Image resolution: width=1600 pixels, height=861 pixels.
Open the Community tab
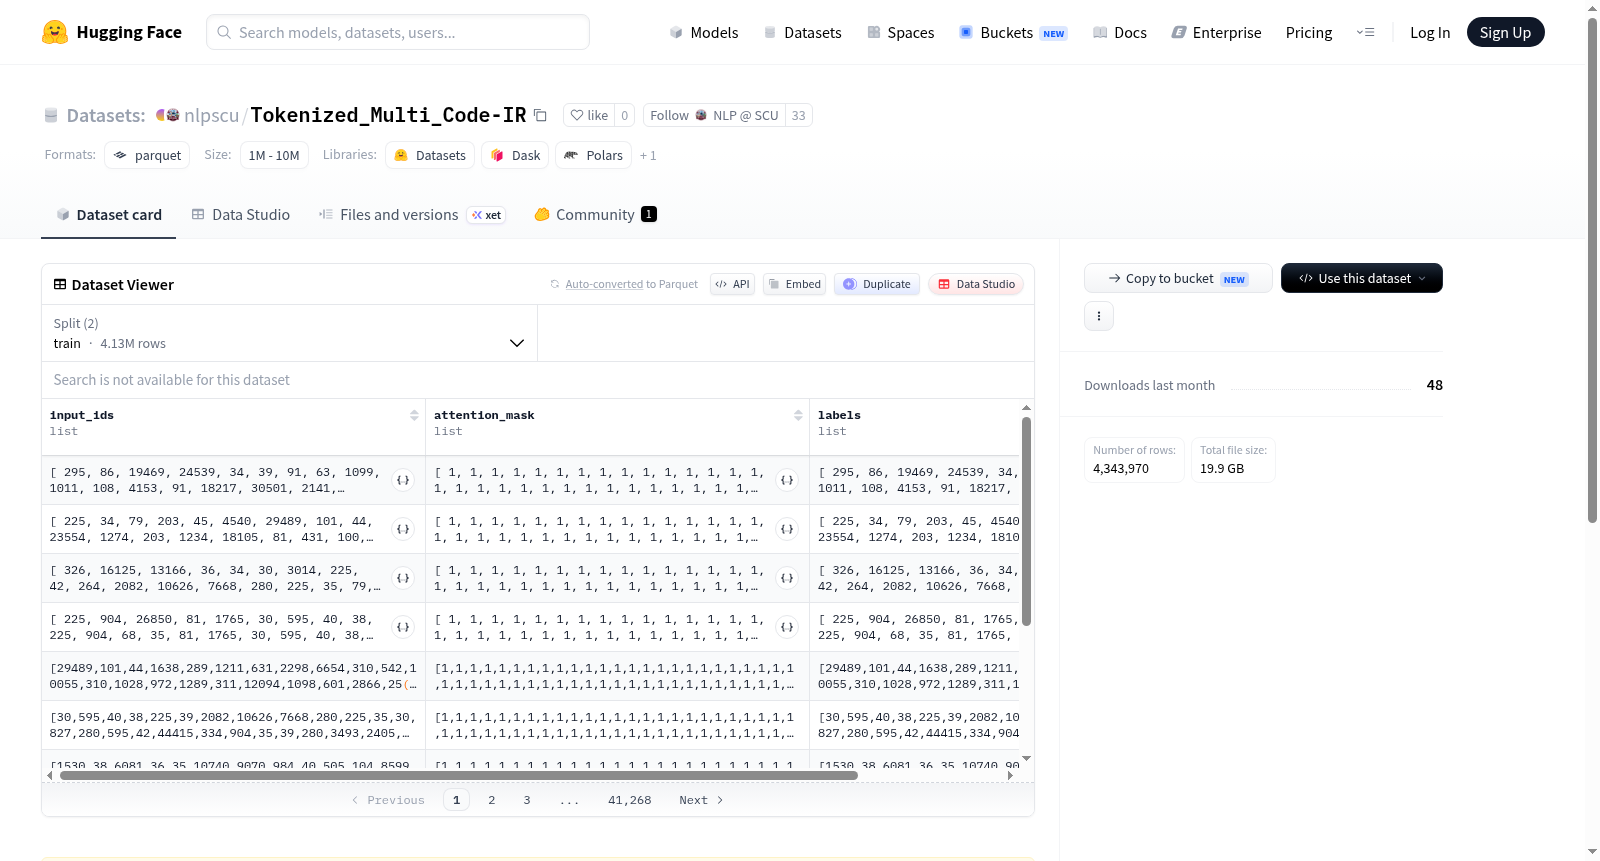[x=595, y=214]
